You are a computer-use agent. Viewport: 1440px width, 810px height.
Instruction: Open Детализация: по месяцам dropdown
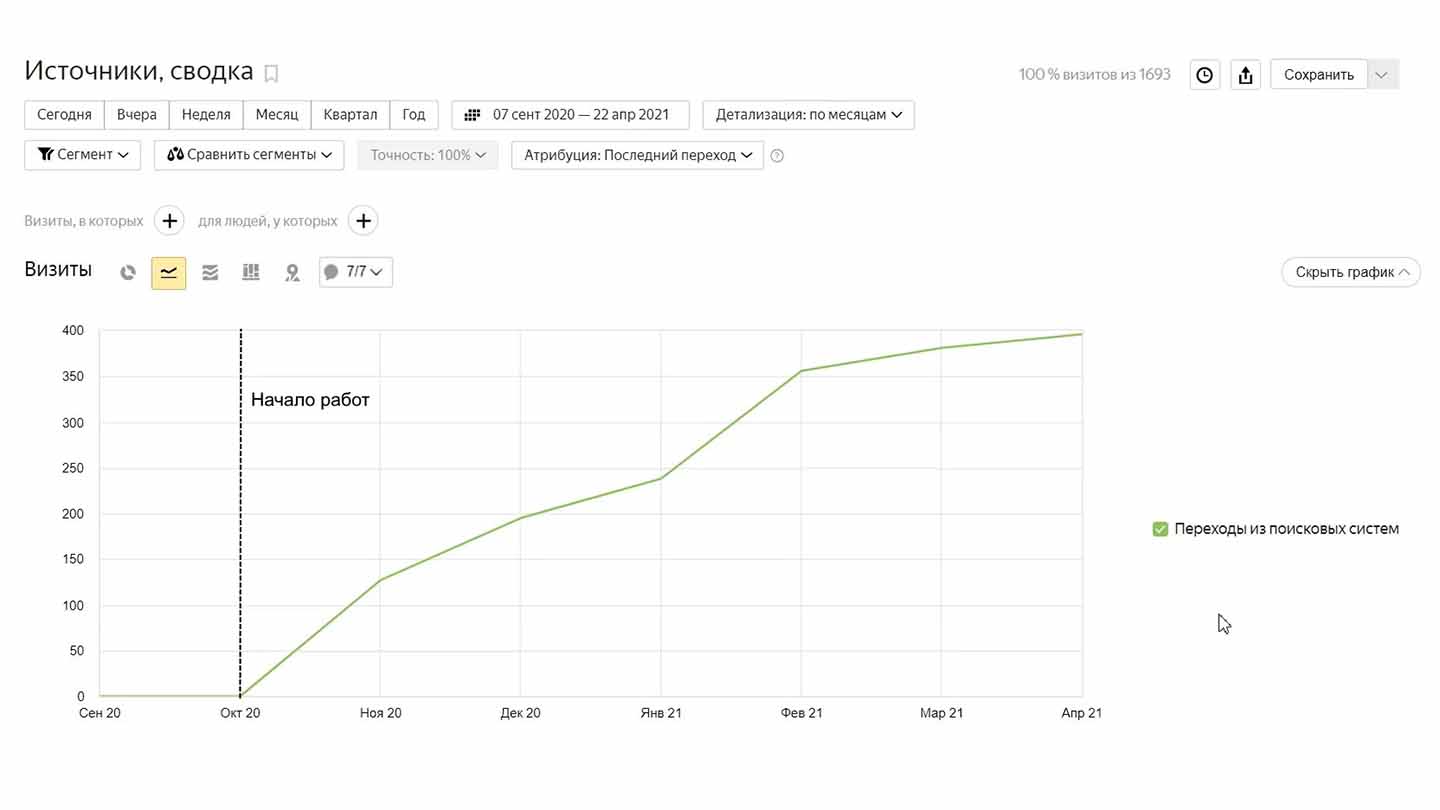(x=808, y=115)
